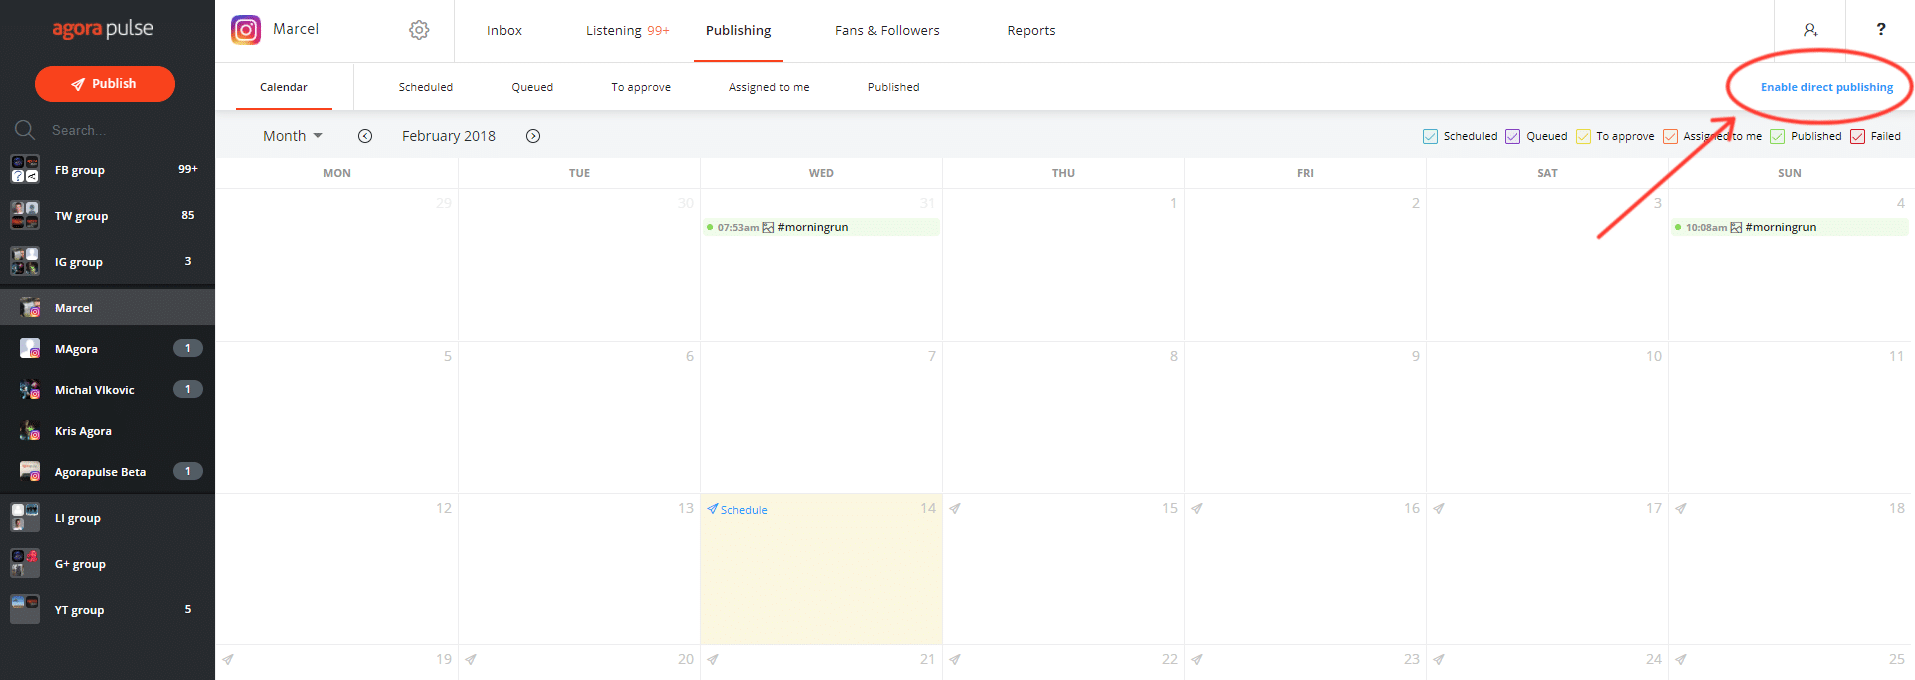Expand the FB group in sidebar
Viewport: 1915px width, 680px height.
[80, 170]
